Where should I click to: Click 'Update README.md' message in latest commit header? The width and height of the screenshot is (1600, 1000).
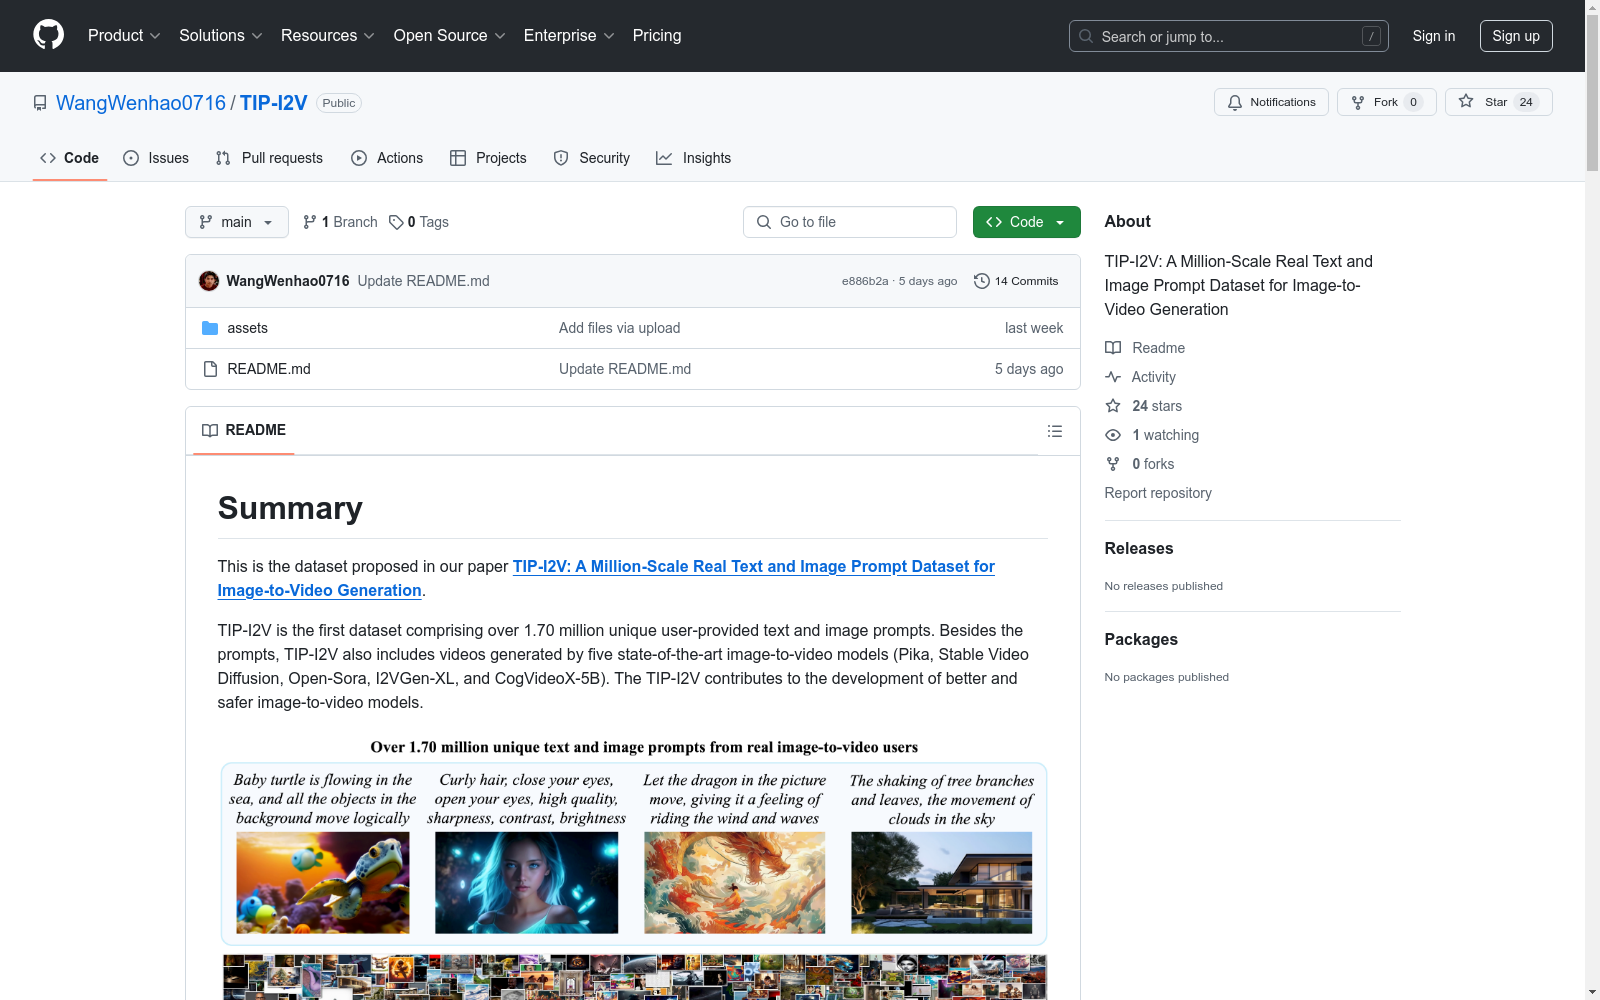point(424,281)
